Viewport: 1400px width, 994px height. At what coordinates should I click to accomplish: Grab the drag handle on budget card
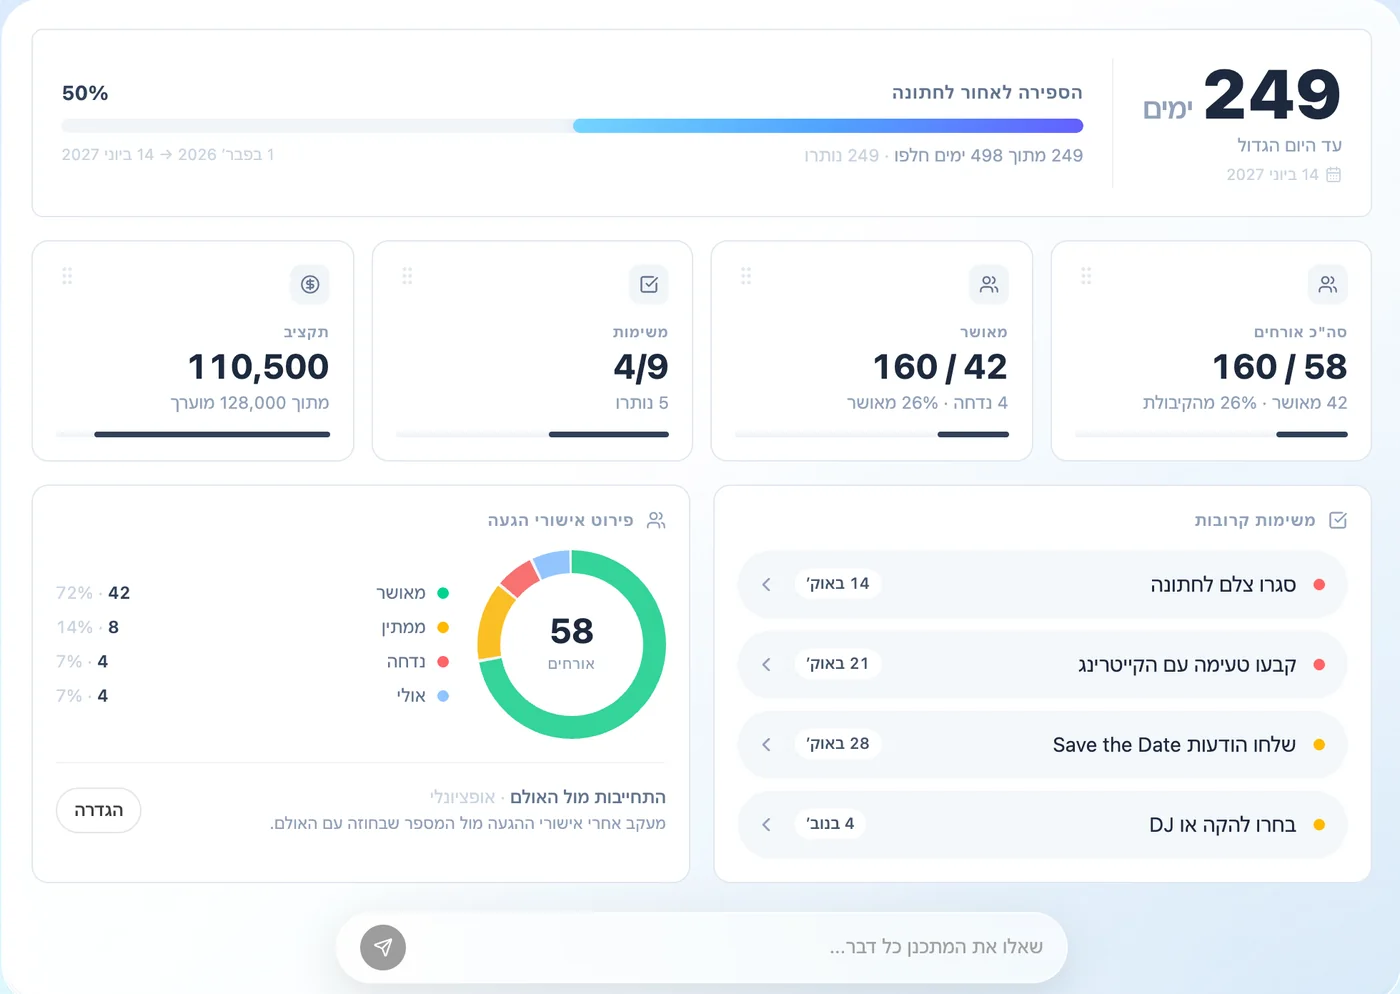point(67,275)
